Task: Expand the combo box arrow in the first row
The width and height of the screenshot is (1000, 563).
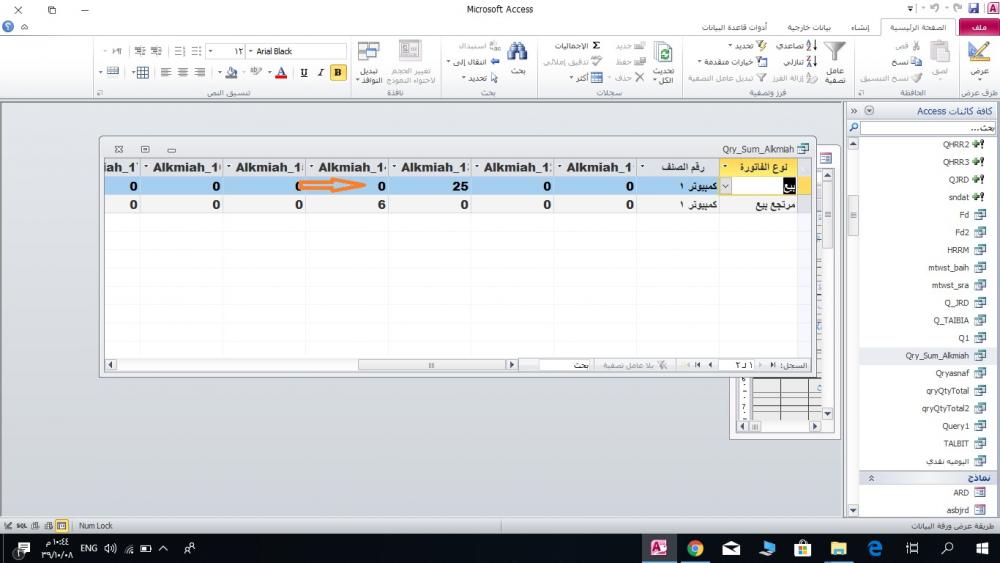Action: tap(725, 186)
